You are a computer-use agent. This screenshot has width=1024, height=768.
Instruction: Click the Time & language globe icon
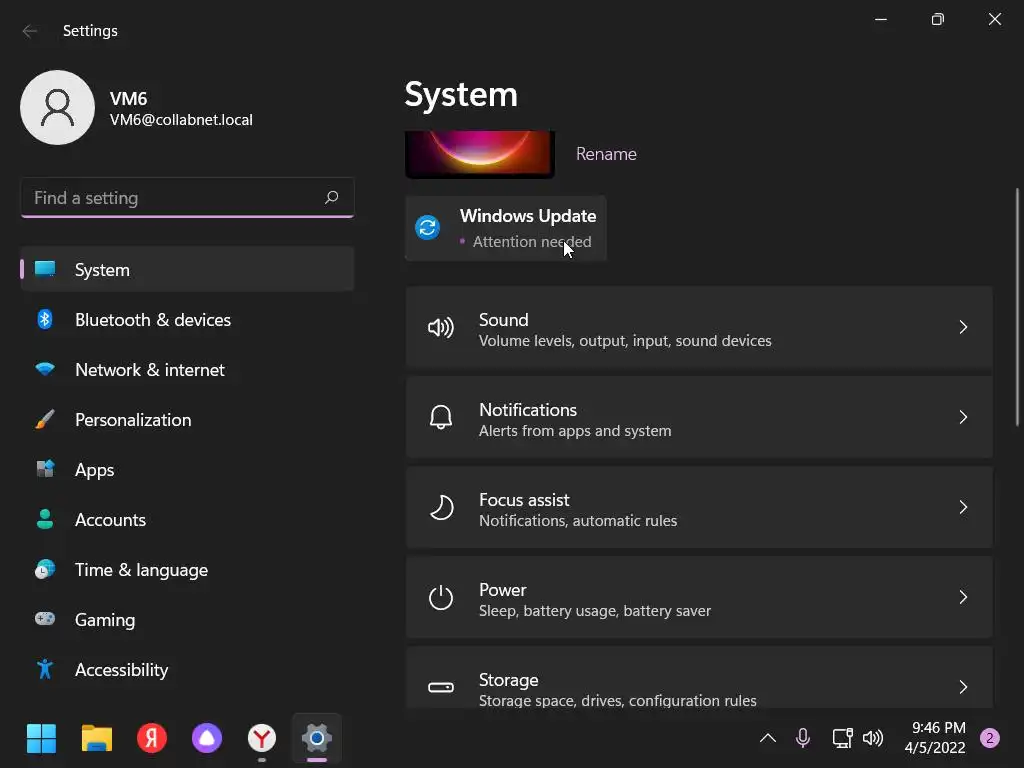pos(45,569)
